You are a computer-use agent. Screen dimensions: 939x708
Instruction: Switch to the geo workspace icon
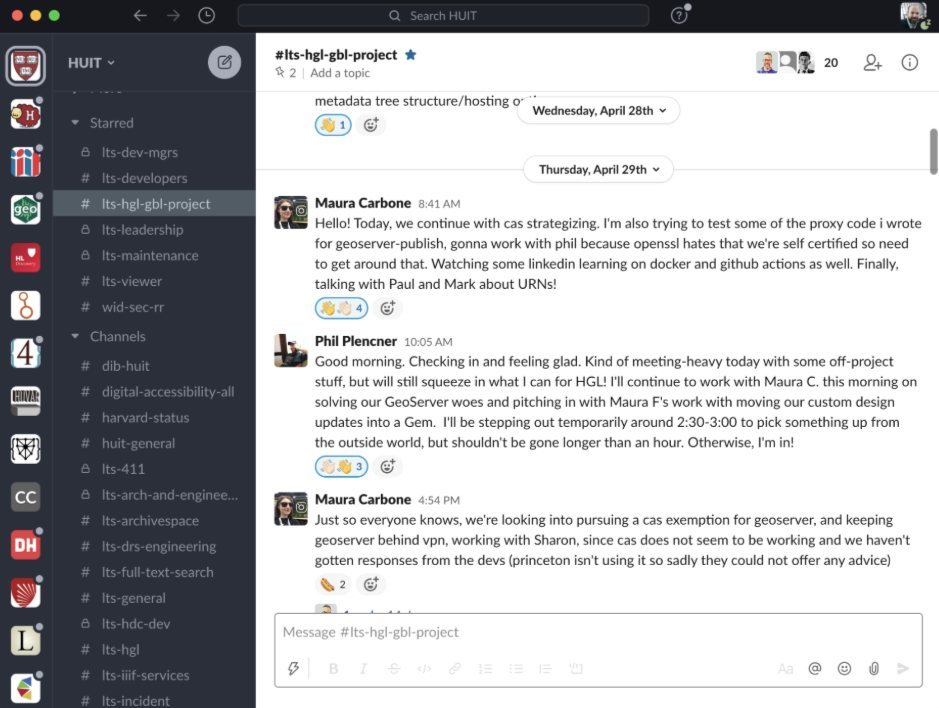pos(25,210)
